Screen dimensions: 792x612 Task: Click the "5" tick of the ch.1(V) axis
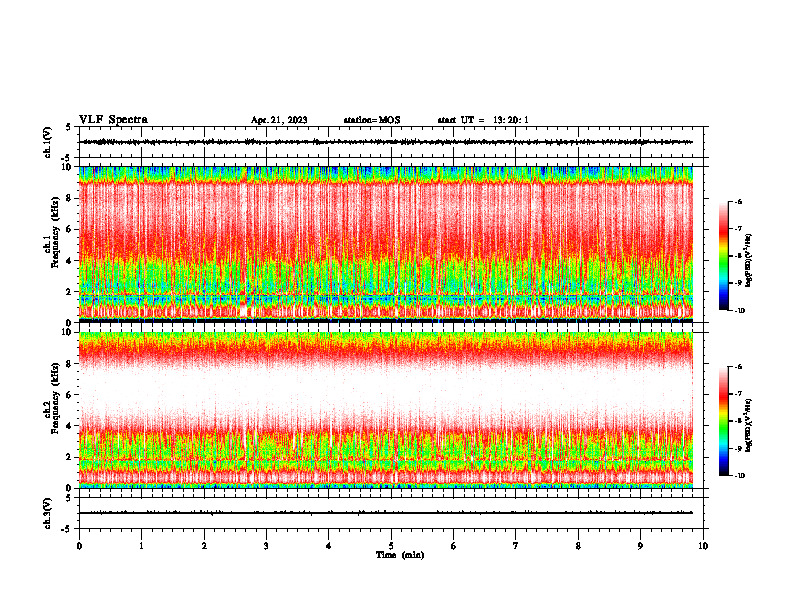coord(68,127)
